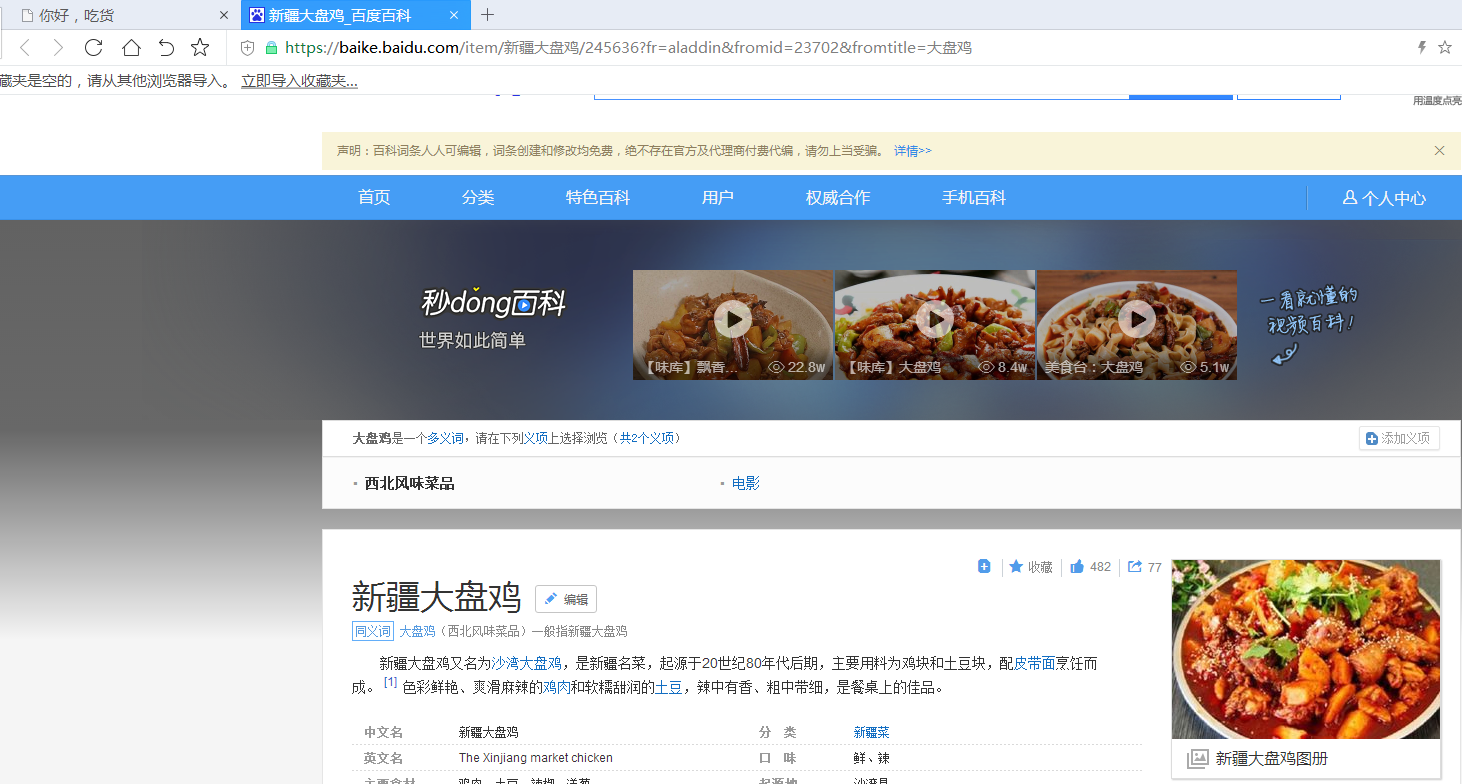Screen dimensions: 1462x784
Task: Go to the browser home icon
Action: 131,47
